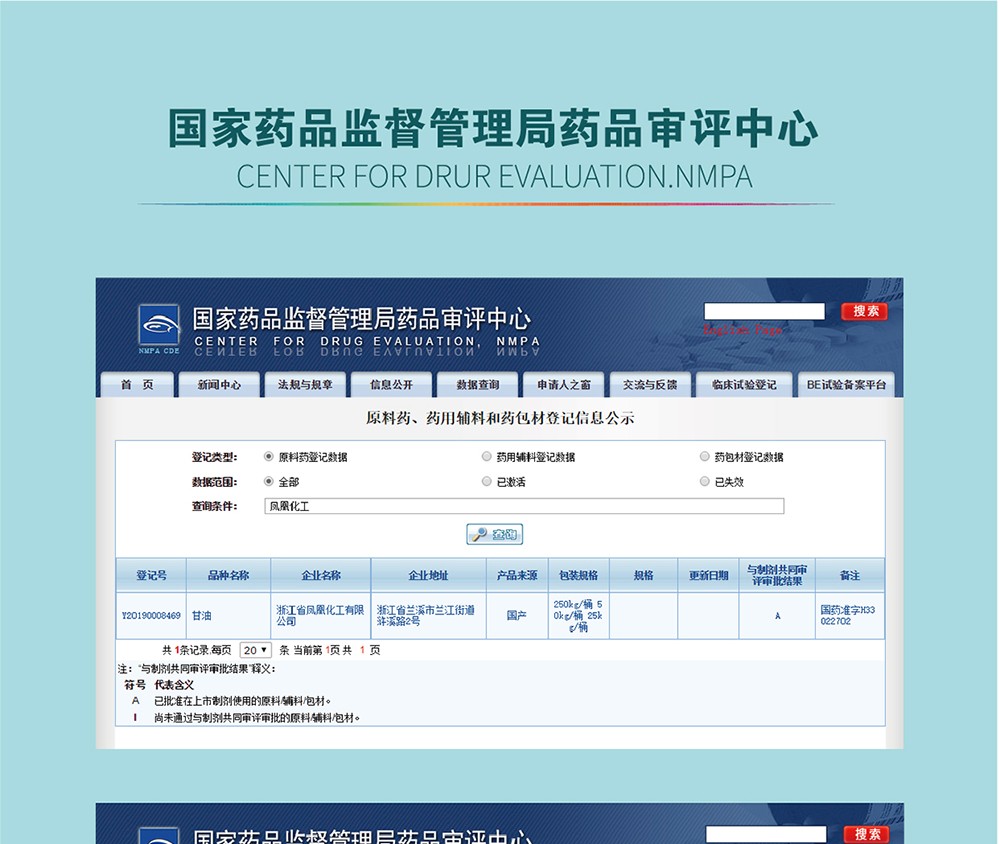The image size is (1000, 844).
Task: Click the 查询 button with magnifier icon
Action: pos(495,535)
